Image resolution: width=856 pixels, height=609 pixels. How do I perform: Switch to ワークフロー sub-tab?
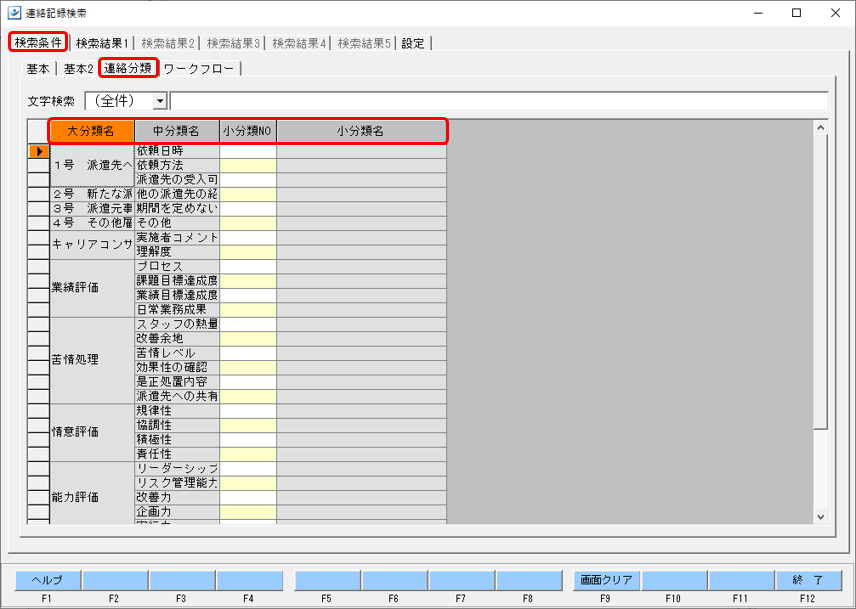(x=199, y=69)
